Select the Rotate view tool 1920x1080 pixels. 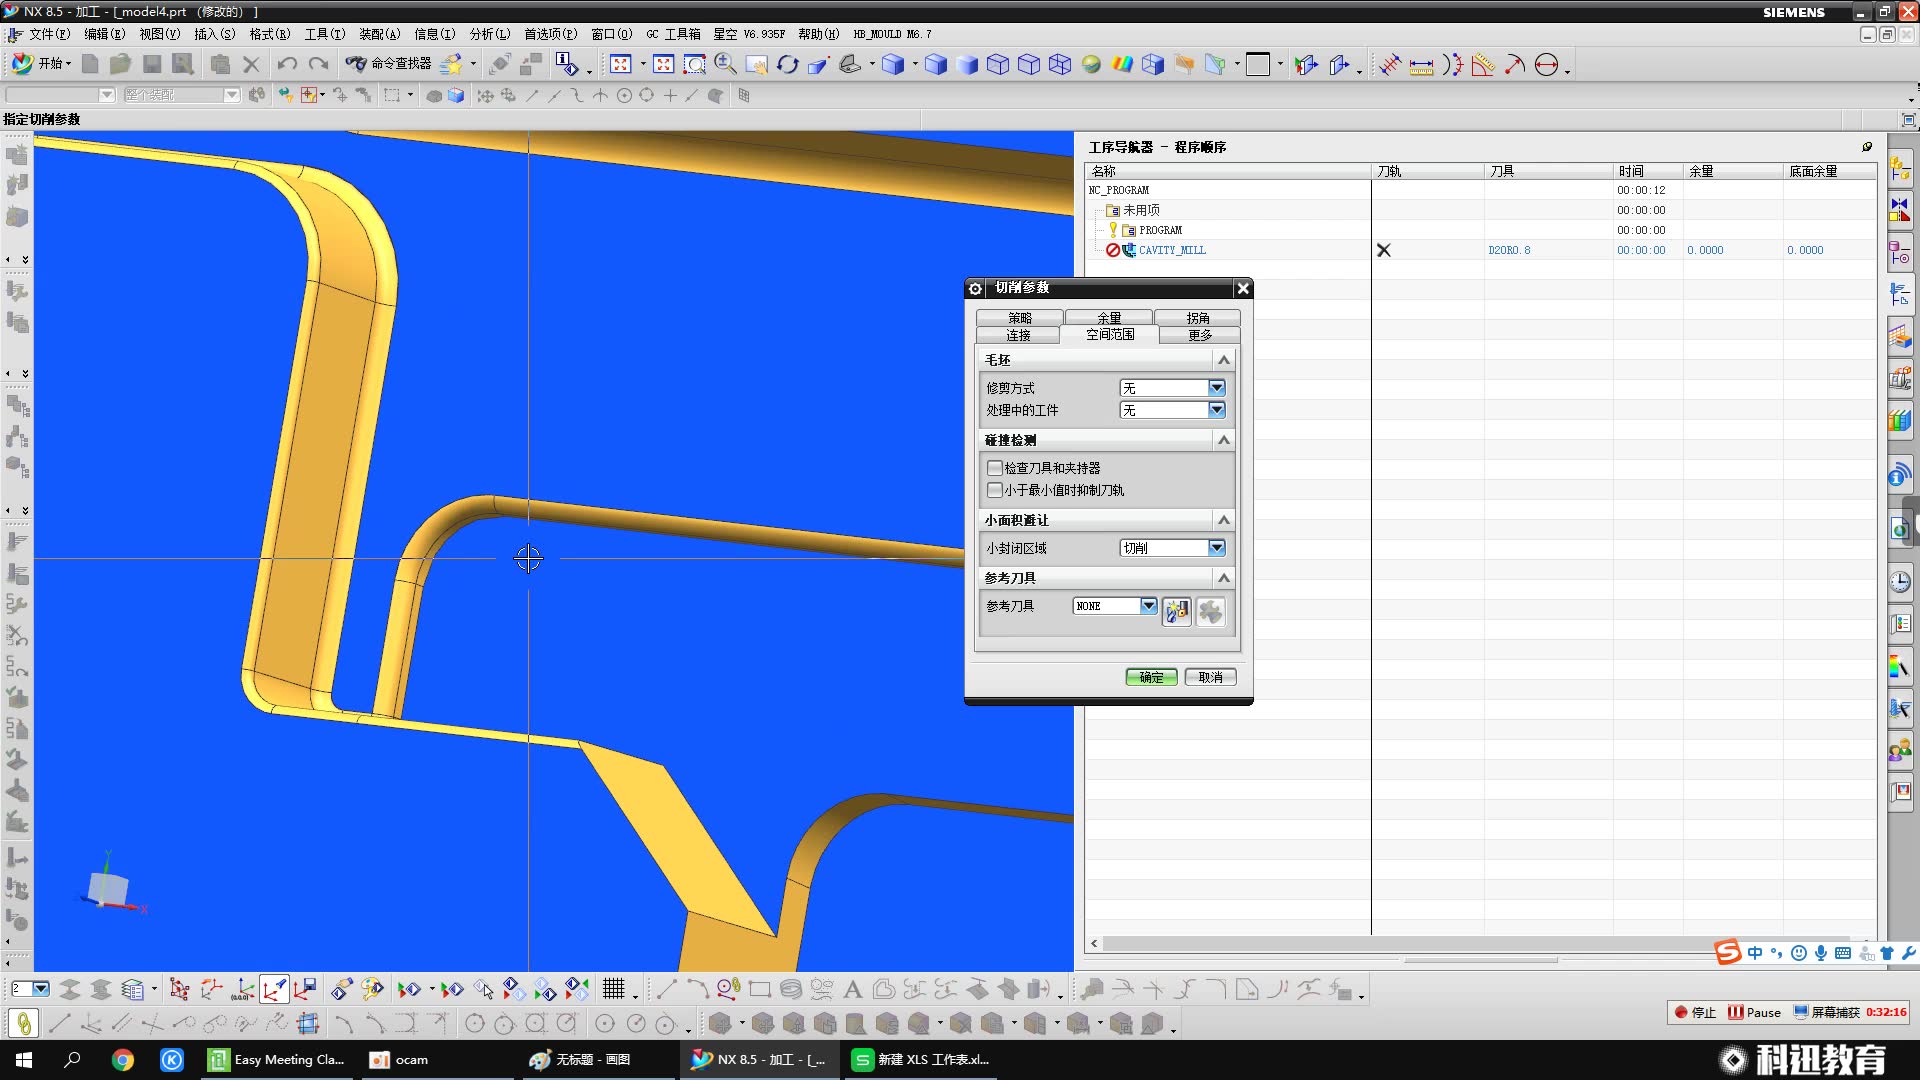(787, 65)
